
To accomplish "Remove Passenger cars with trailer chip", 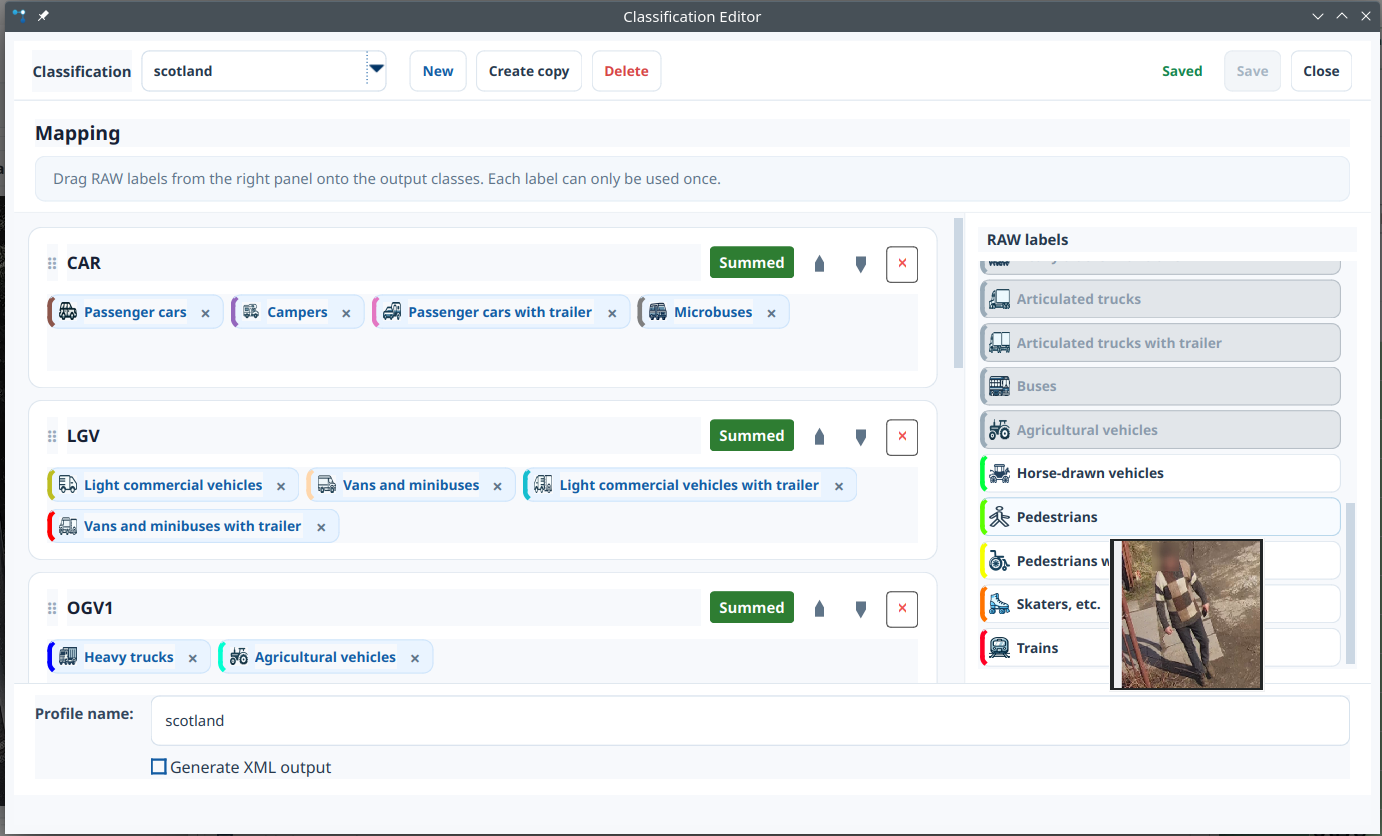I will click(x=611, y=313).
